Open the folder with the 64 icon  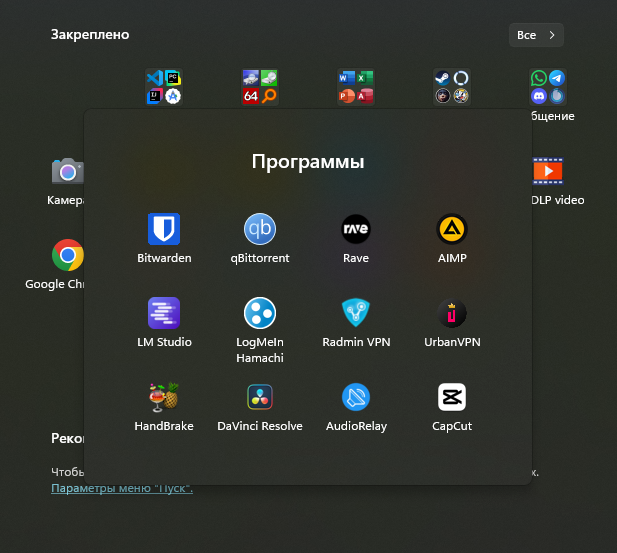[260, 87]
